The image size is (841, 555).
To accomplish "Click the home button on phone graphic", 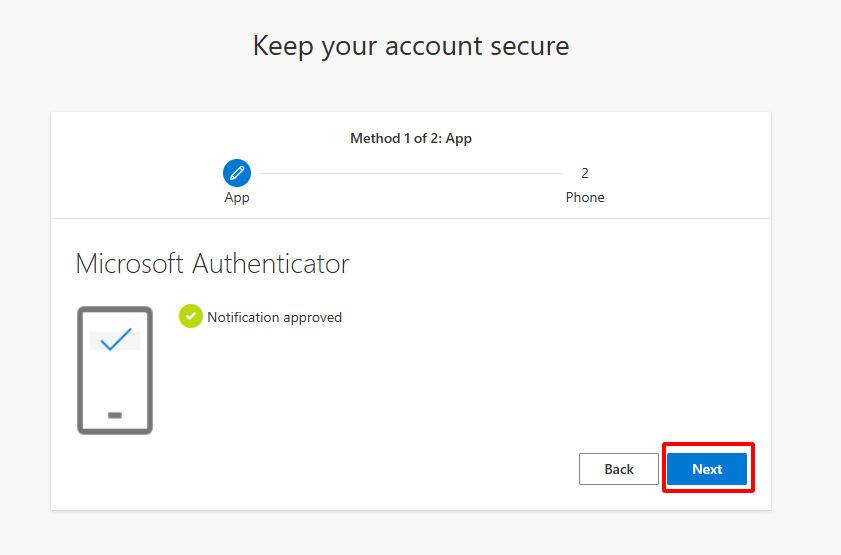I will click(x=115, y=415).
